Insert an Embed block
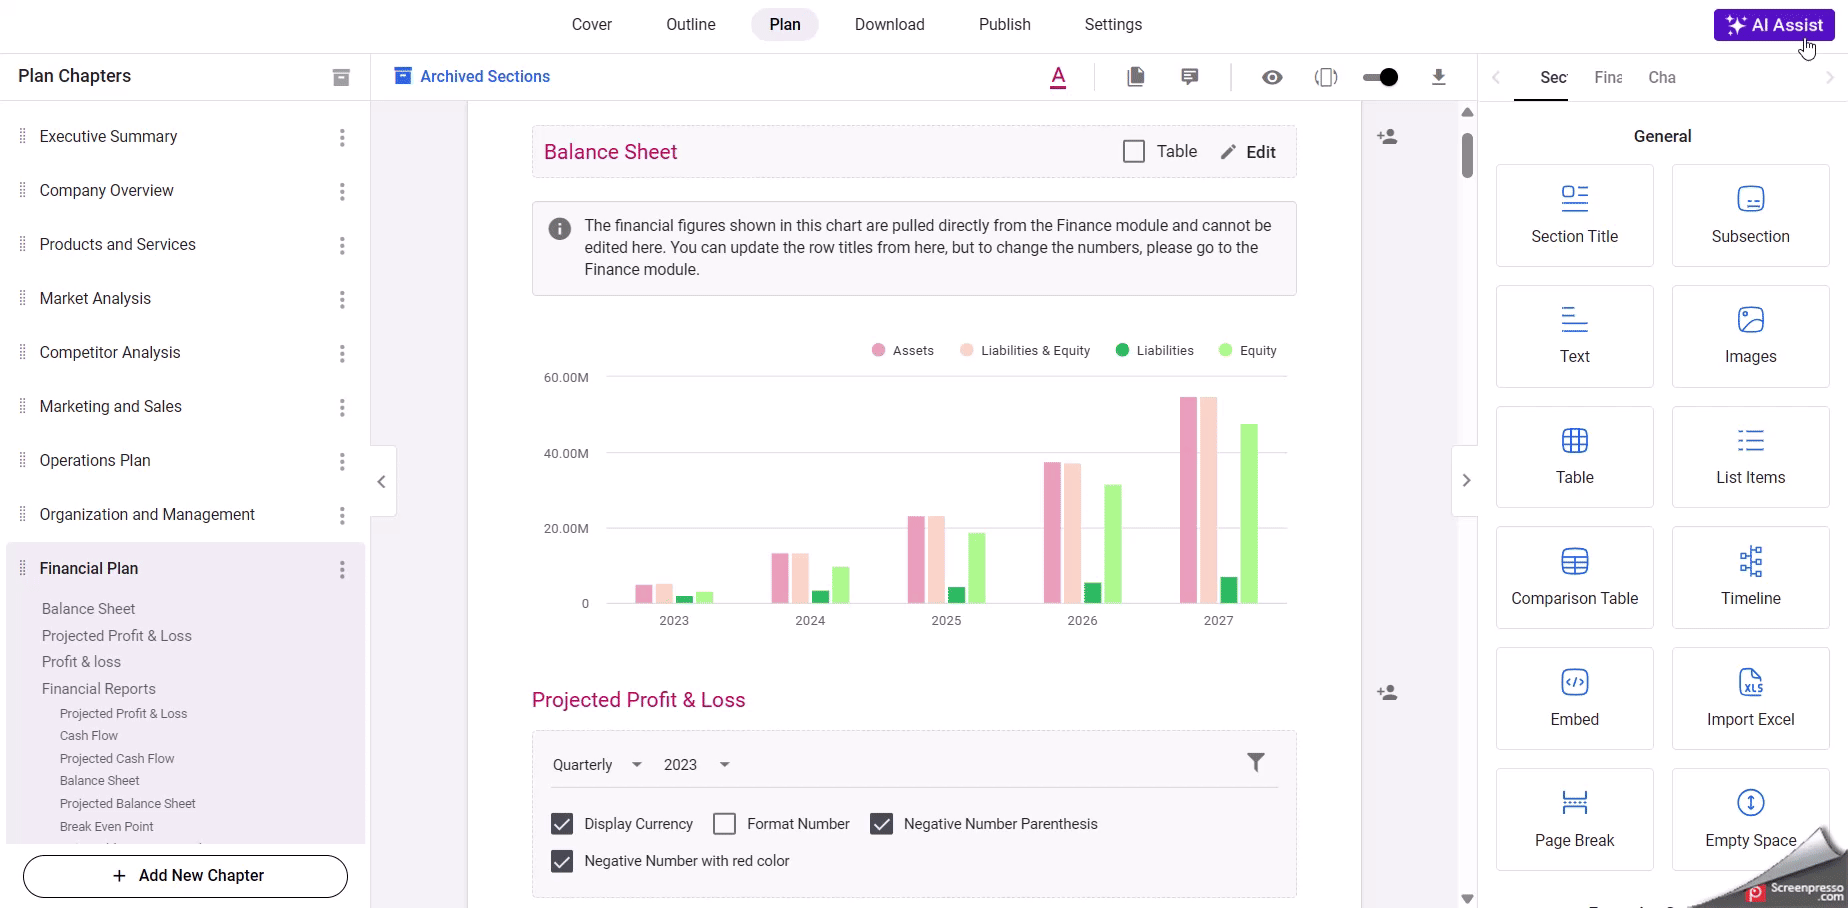 pyautogui.click(x=1575, y=699)
